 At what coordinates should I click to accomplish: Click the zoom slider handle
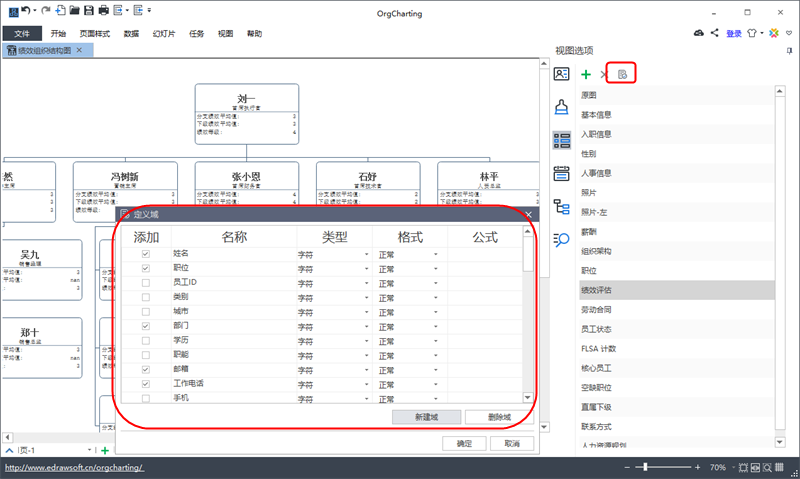[x=645, y=467]
